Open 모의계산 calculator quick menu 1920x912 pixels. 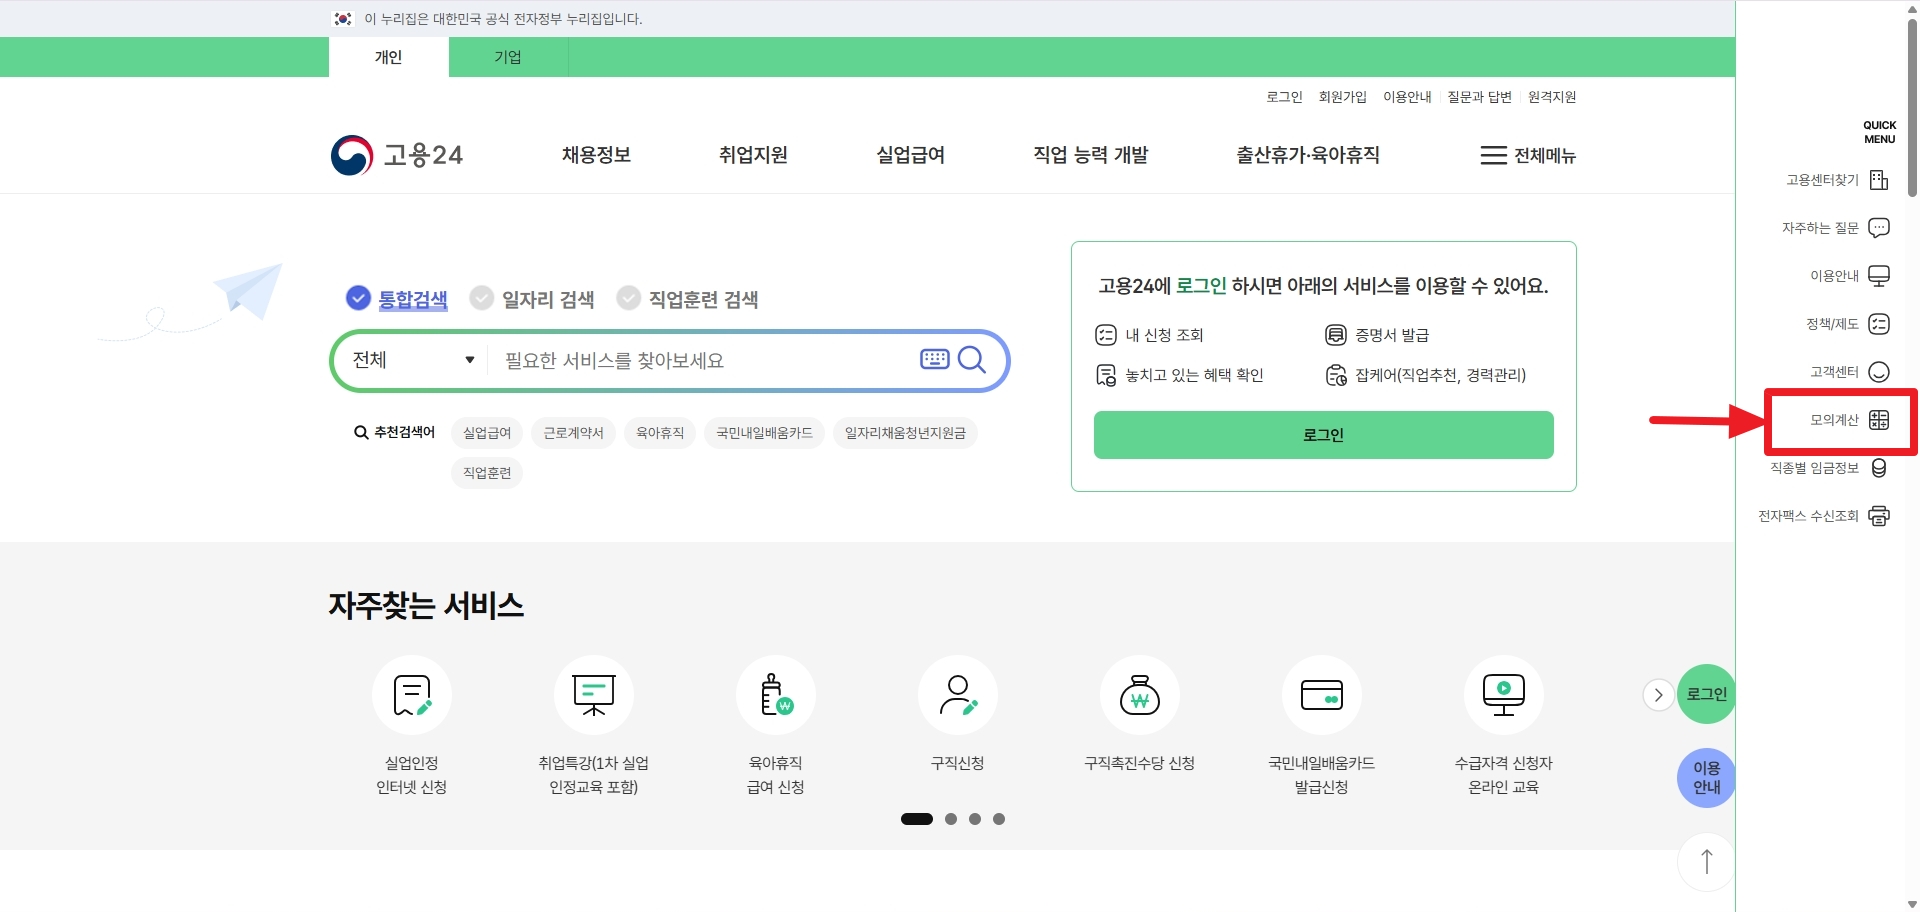pos(1850,420)
